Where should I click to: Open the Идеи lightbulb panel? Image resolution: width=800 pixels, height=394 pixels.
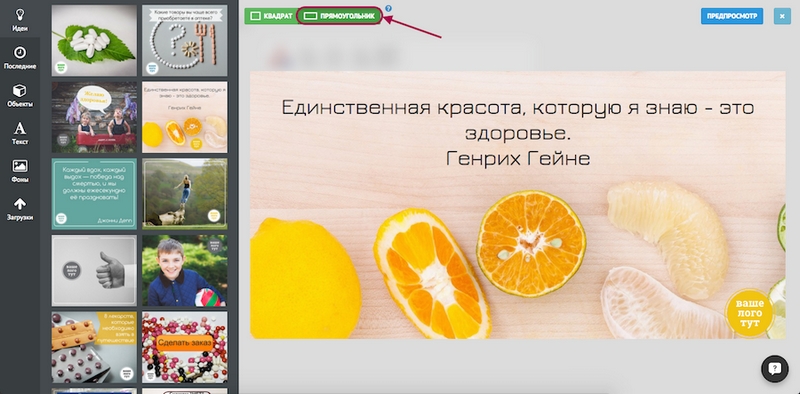pyautogui.click(x=19, y=19)
